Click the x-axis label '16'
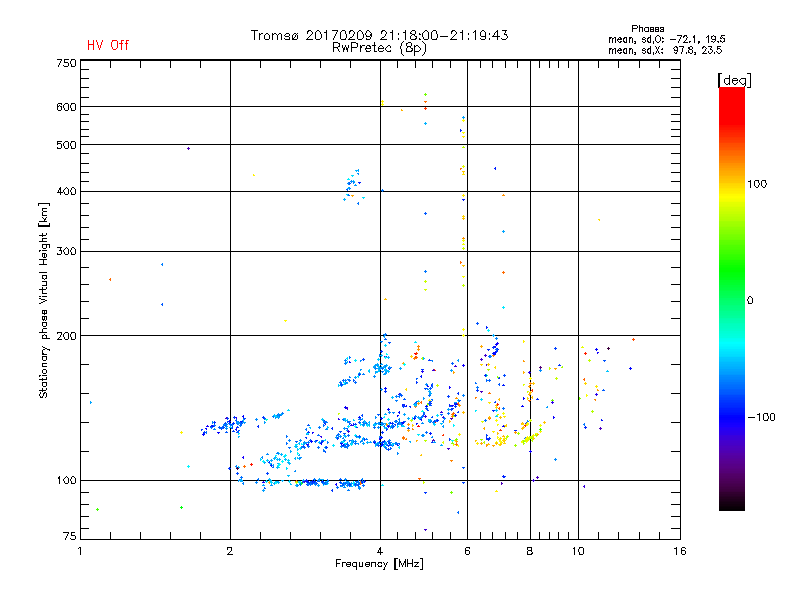 pyautogui.click(x=680, y=551)
